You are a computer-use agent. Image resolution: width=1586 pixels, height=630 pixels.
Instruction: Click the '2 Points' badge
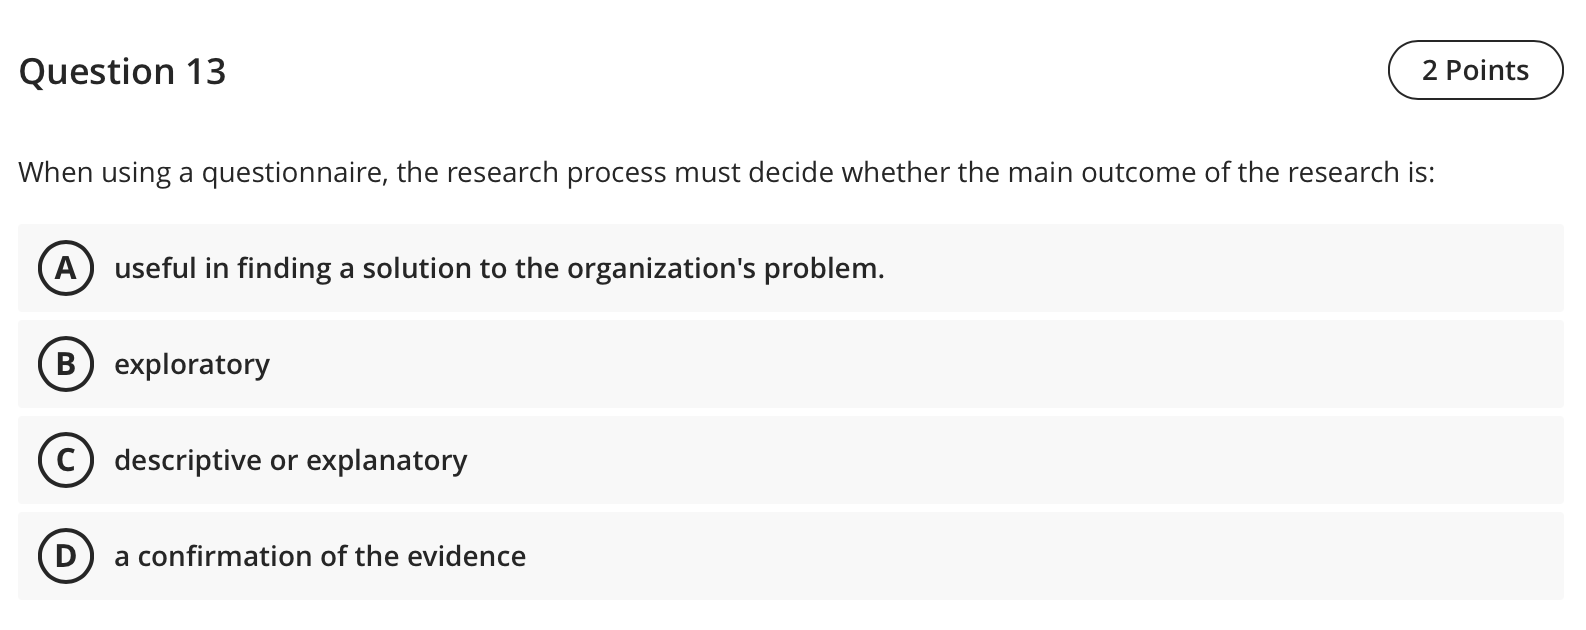(x=1475, y=70)
